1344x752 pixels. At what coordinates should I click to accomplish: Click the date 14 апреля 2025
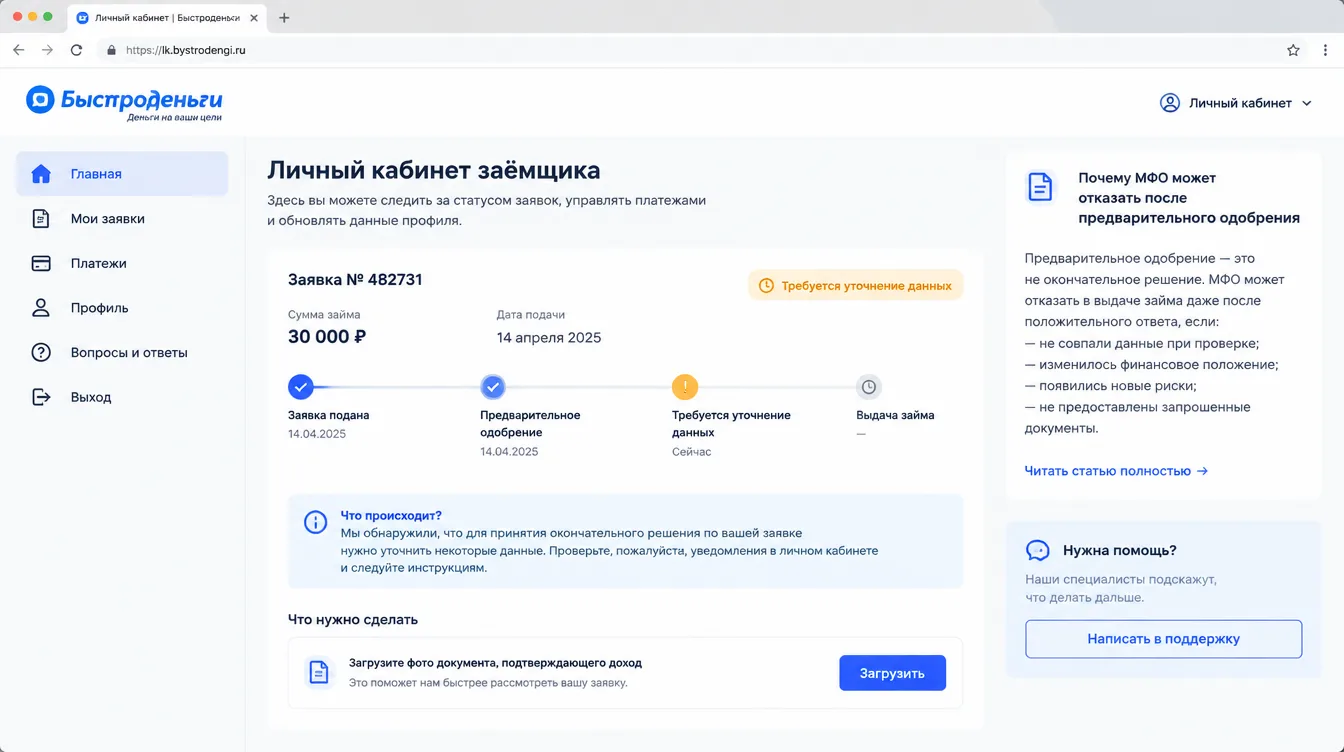549,338
